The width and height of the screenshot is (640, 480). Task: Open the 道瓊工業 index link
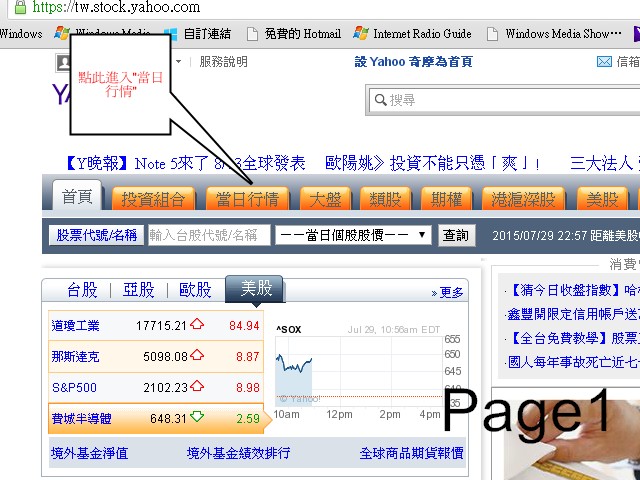[76, 325]
